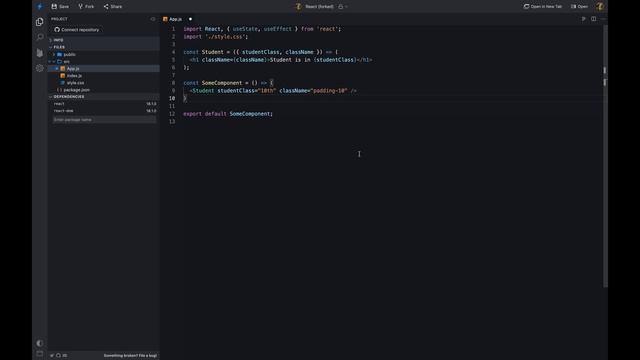
Task: Click the Open preview button
Action: [x=579, y=7]
